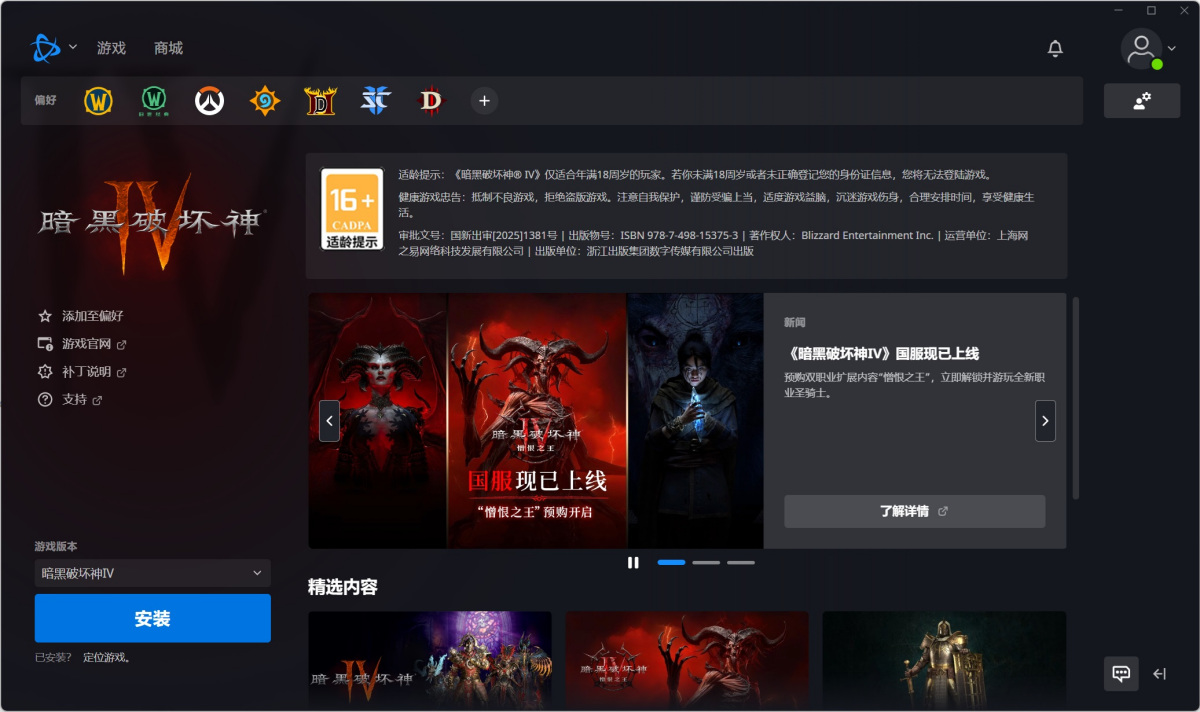This screenshot has width=1200, height=712.
Task: Select the StarCraft game icon
Action: tap(376, 101)
